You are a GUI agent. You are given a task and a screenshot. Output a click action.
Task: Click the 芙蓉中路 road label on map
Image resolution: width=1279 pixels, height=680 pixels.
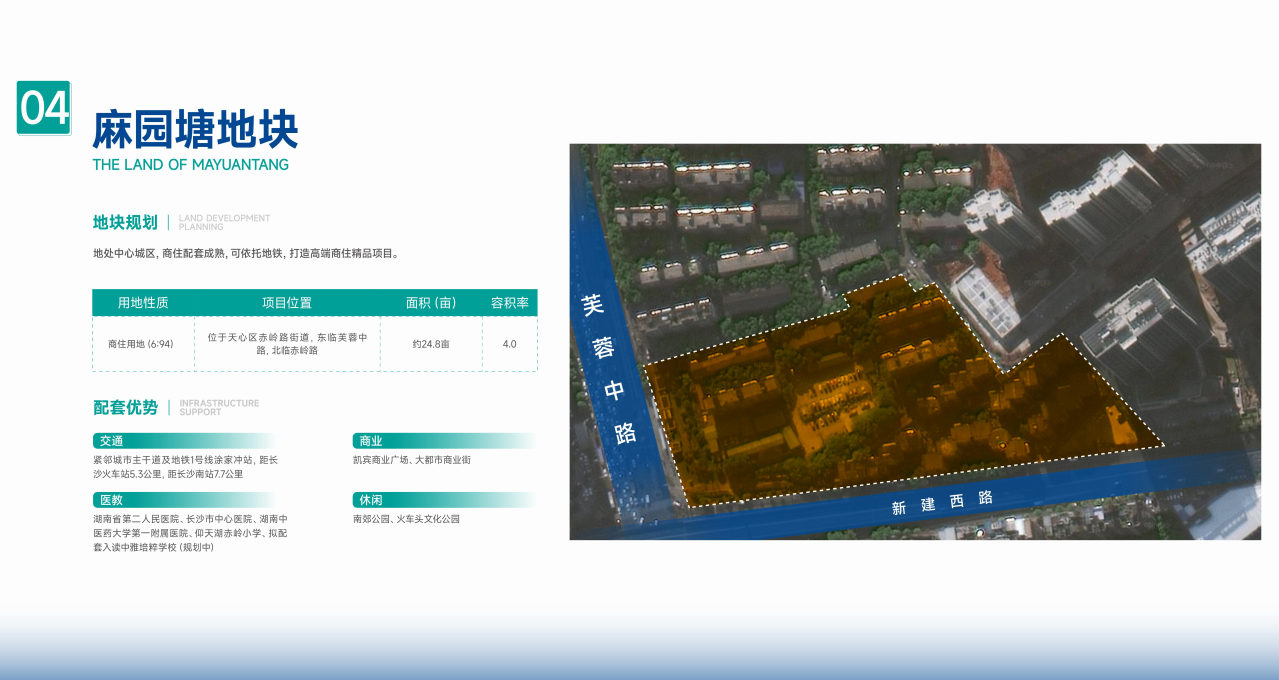point(609,370)
